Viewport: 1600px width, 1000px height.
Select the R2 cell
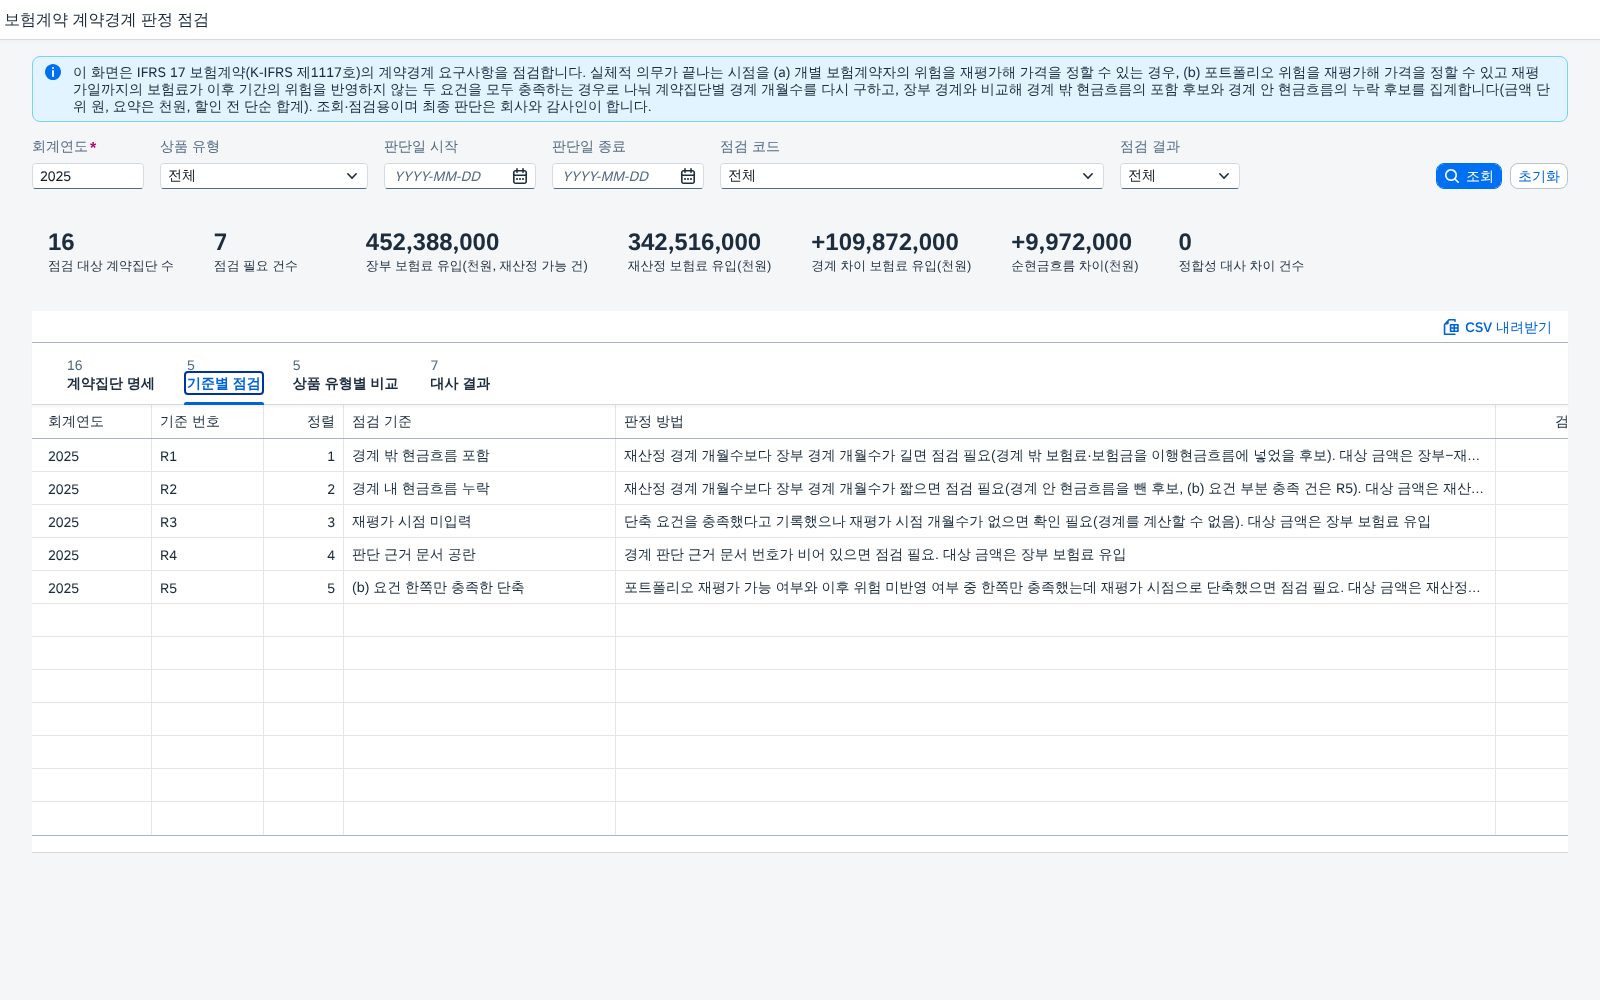tap(207, 489)
